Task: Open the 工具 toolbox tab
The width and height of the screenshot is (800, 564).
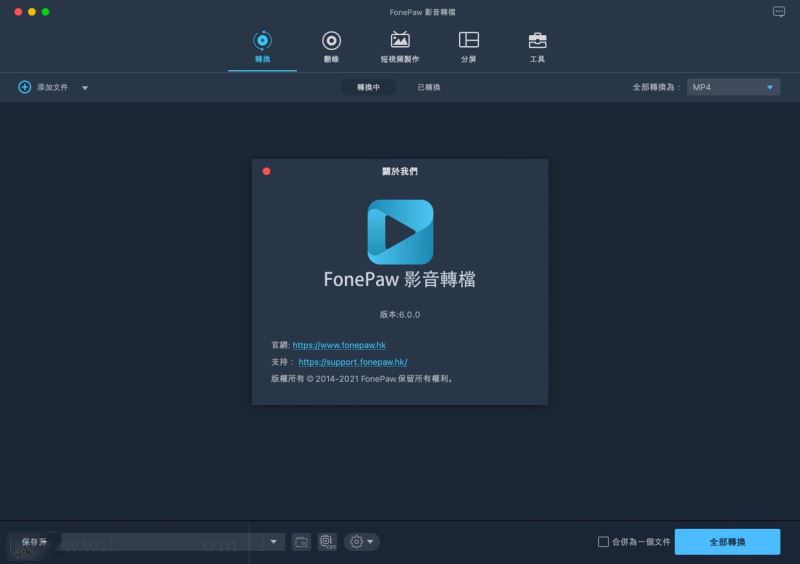Action: click(537, 47)
